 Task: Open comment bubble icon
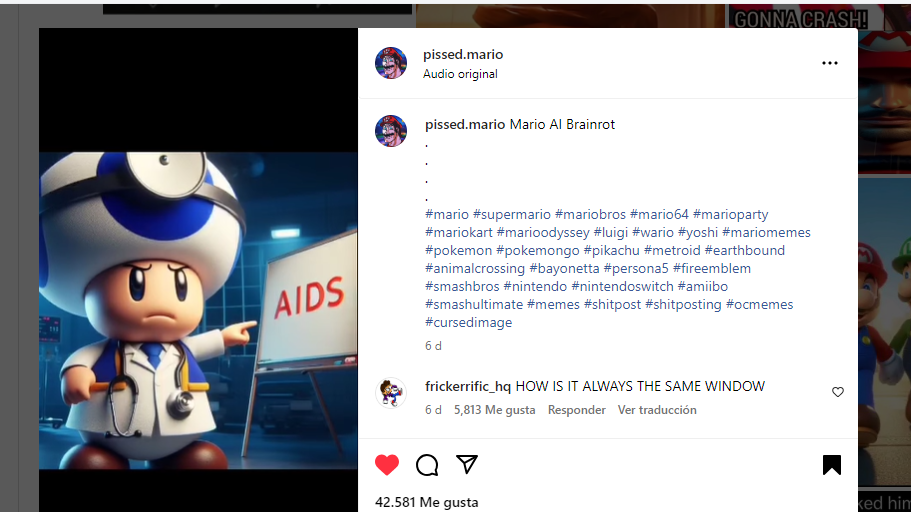click(427, 465)
